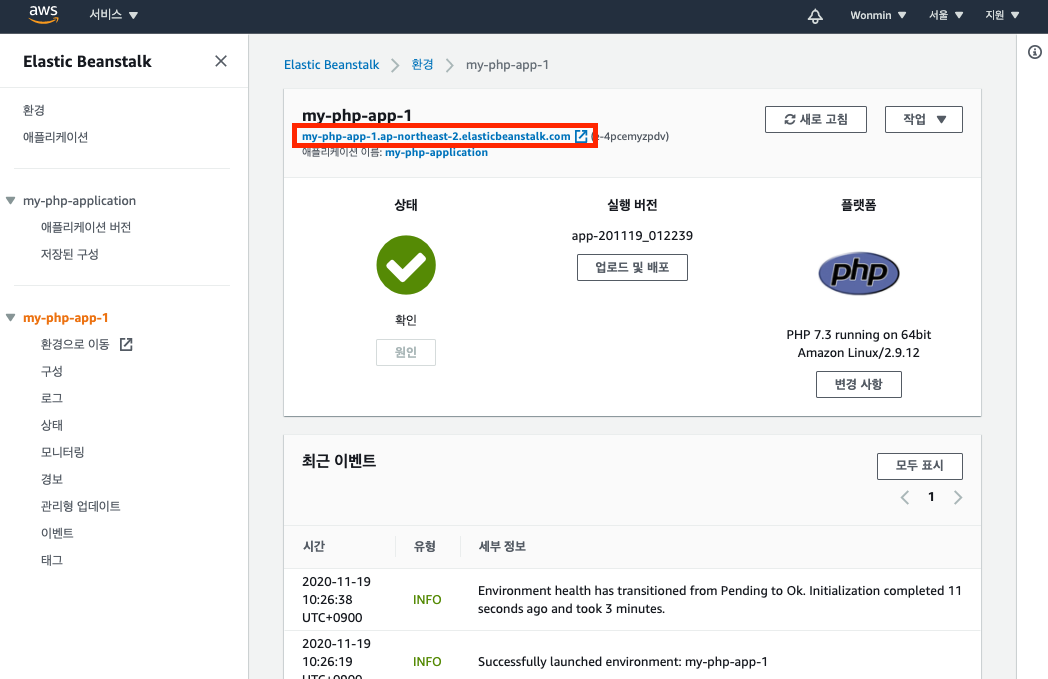
Task: Go to previous events page arrow
Action: click(905, 497)
